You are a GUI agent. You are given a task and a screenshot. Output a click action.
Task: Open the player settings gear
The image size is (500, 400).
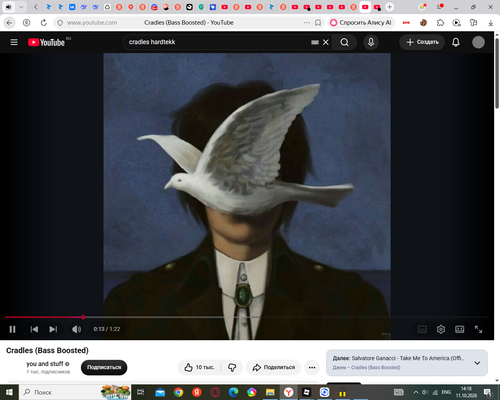(x=441, y=329)
